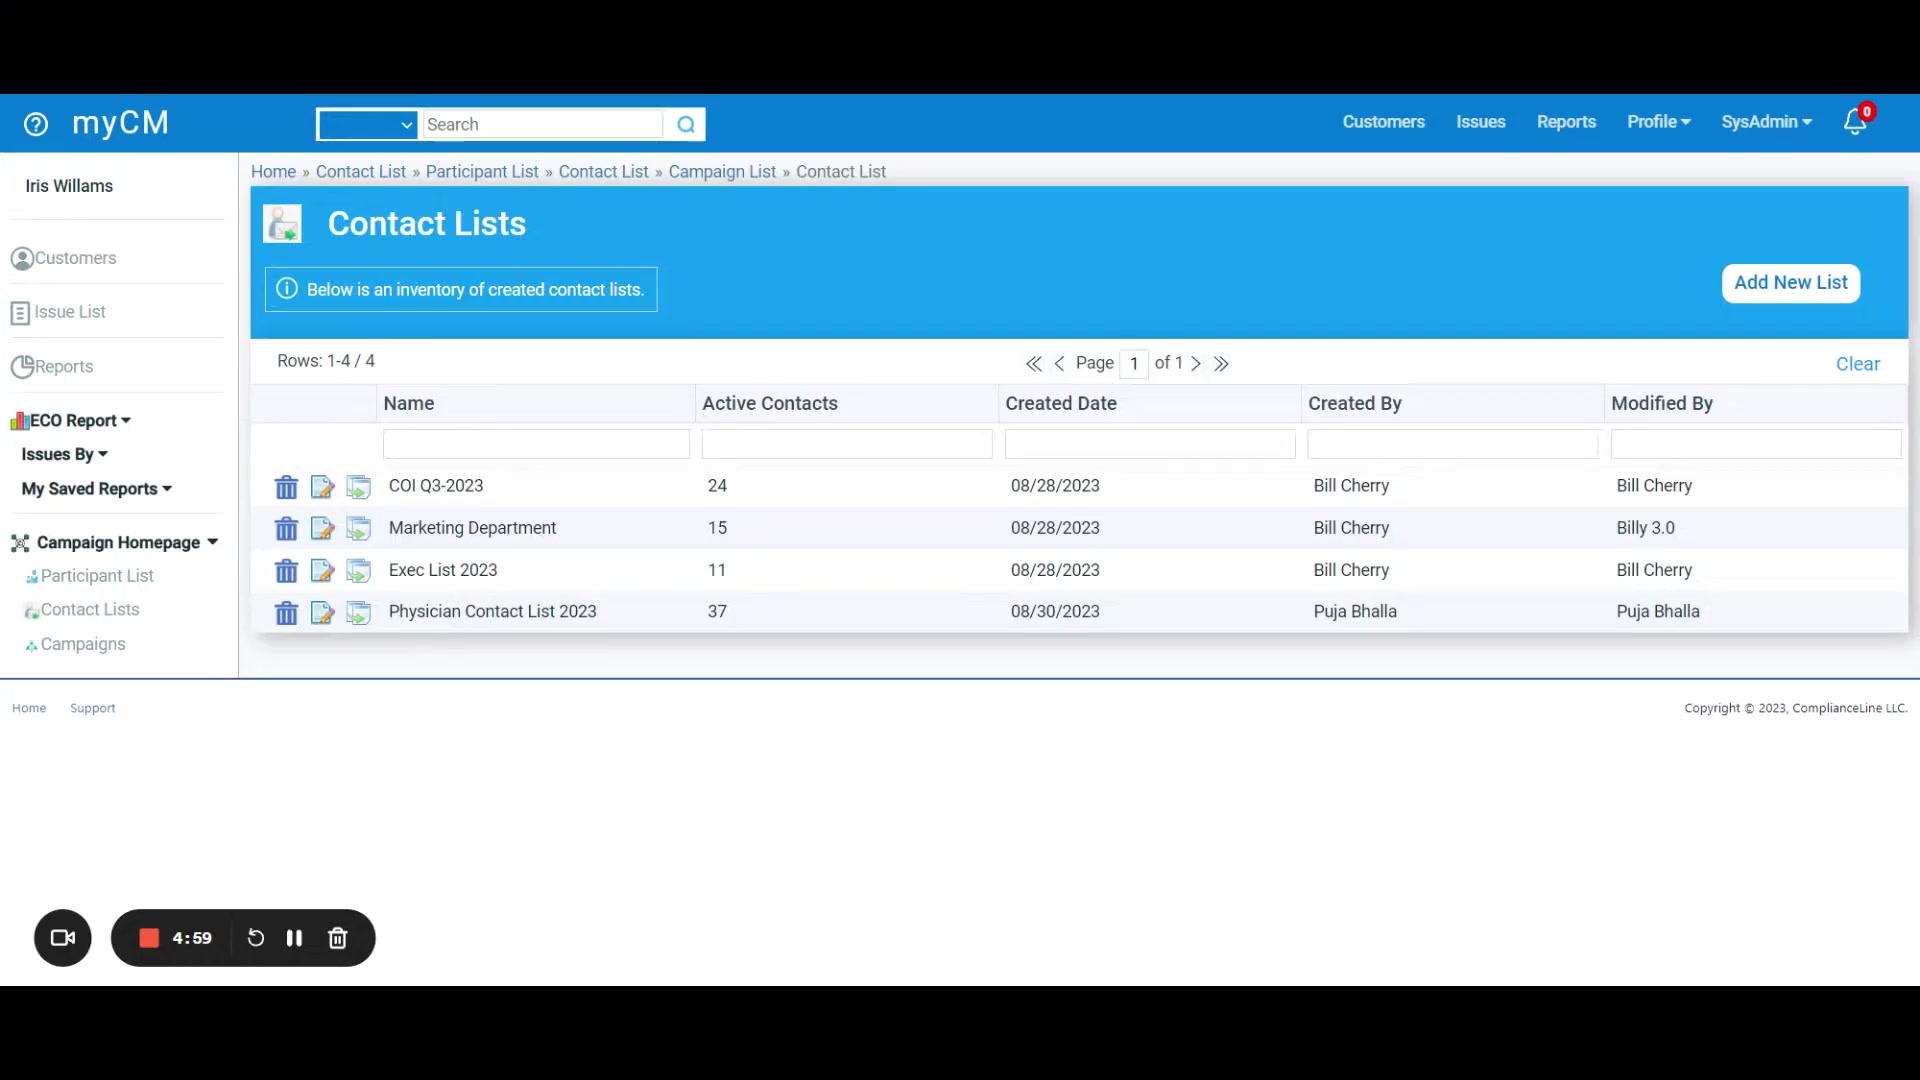Go to the last page of results

click(1221, 364)
